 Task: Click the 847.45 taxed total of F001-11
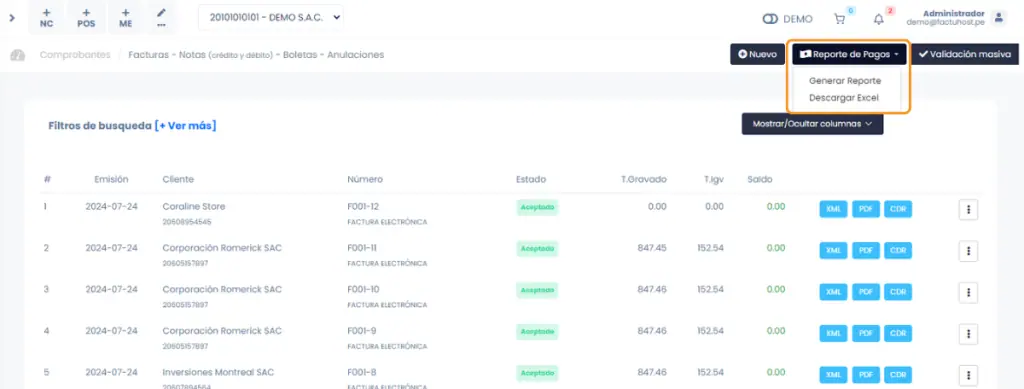click(652, 248)
